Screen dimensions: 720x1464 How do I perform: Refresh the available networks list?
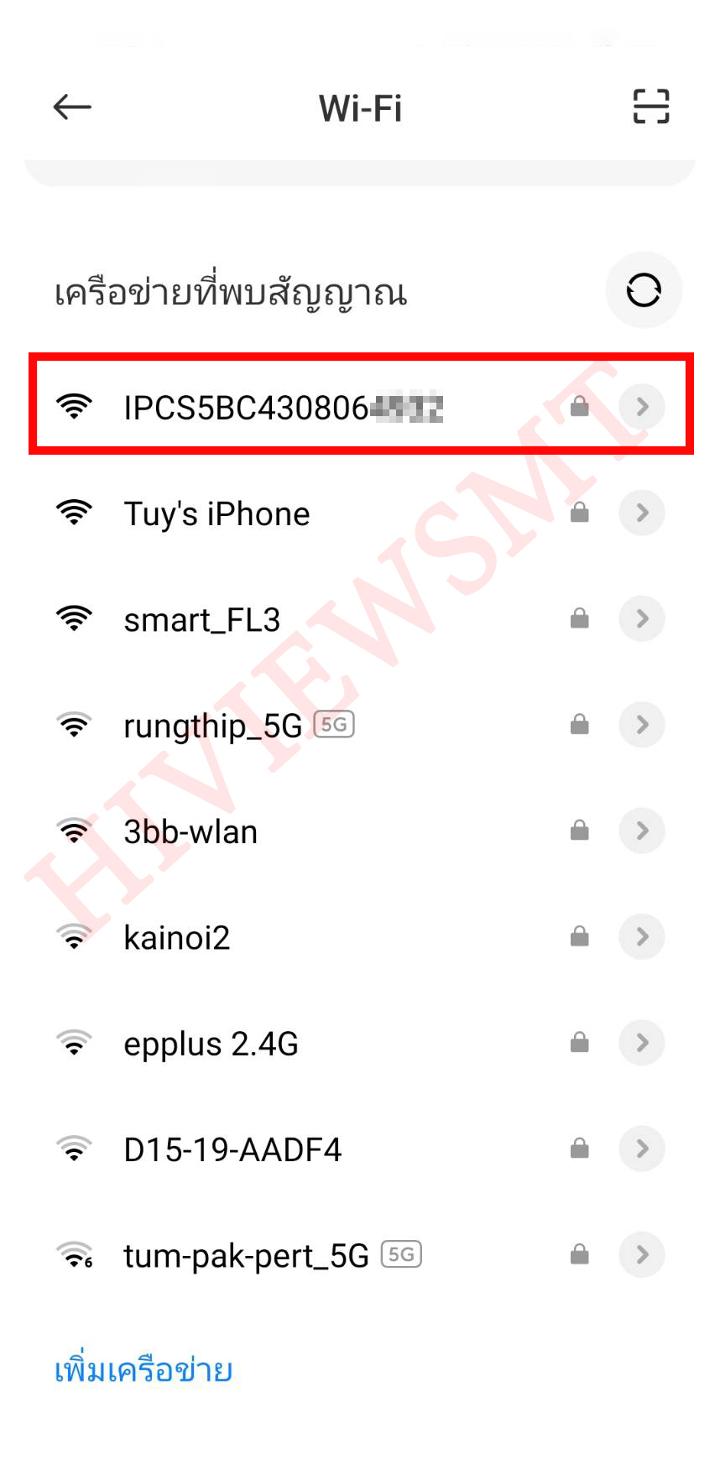pyautogui.click(x=644, y=291)
